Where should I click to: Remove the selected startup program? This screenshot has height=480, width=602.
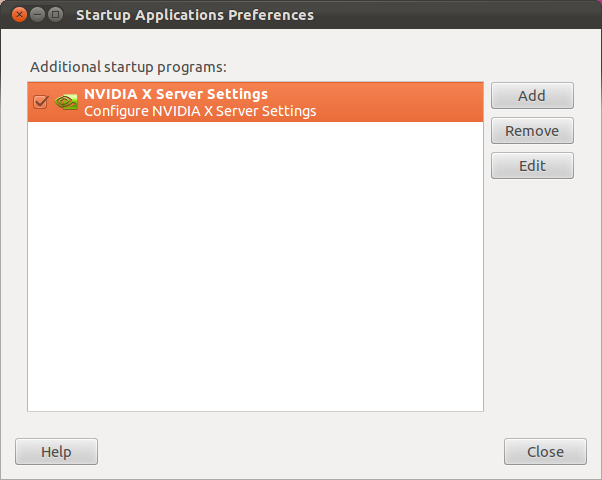point(532,131)
